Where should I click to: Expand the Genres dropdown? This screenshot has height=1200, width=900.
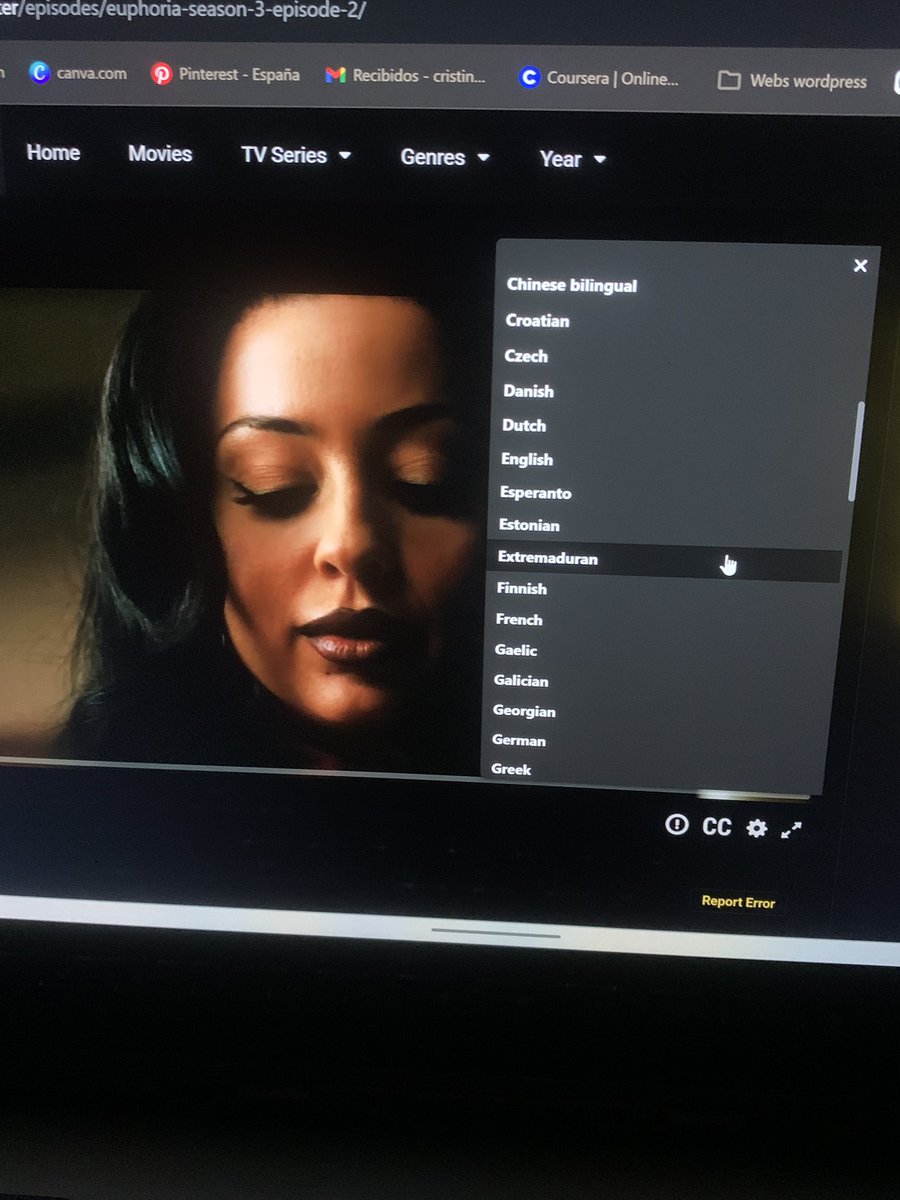[445, 157]
